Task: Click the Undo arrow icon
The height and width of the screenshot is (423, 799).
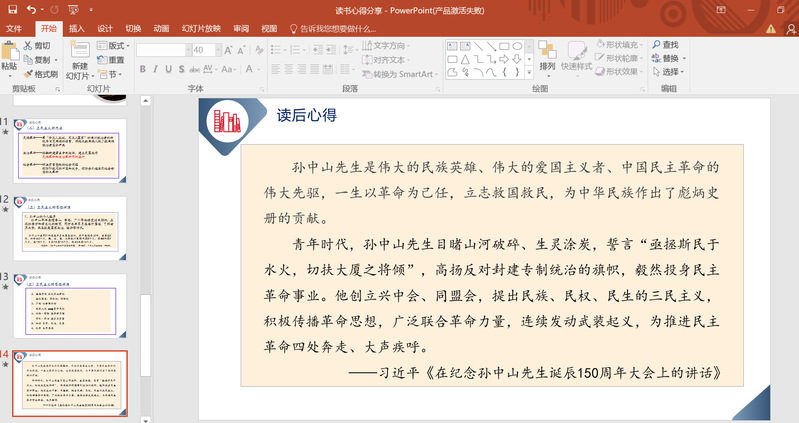Action: click(x=31, y=10)
